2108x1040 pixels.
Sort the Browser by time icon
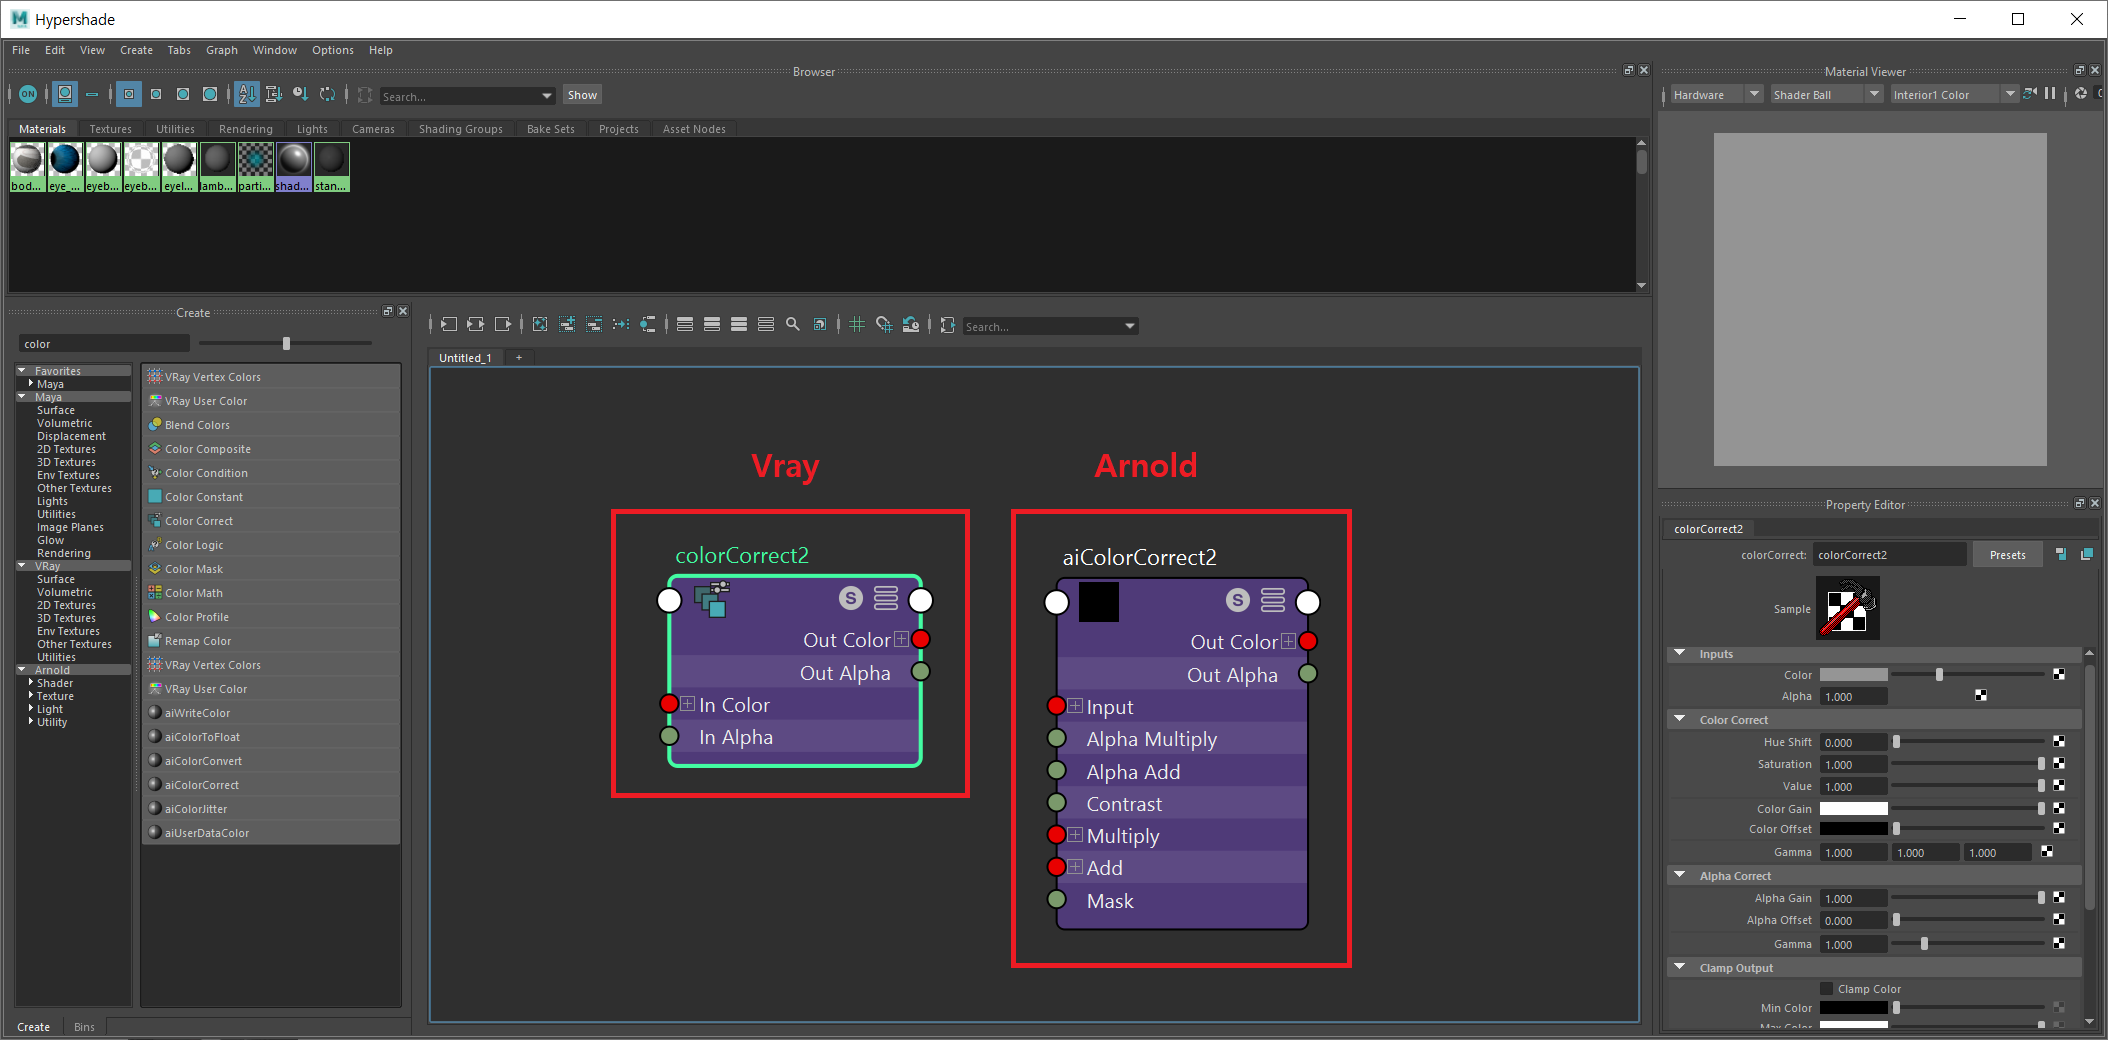[300, 94]
